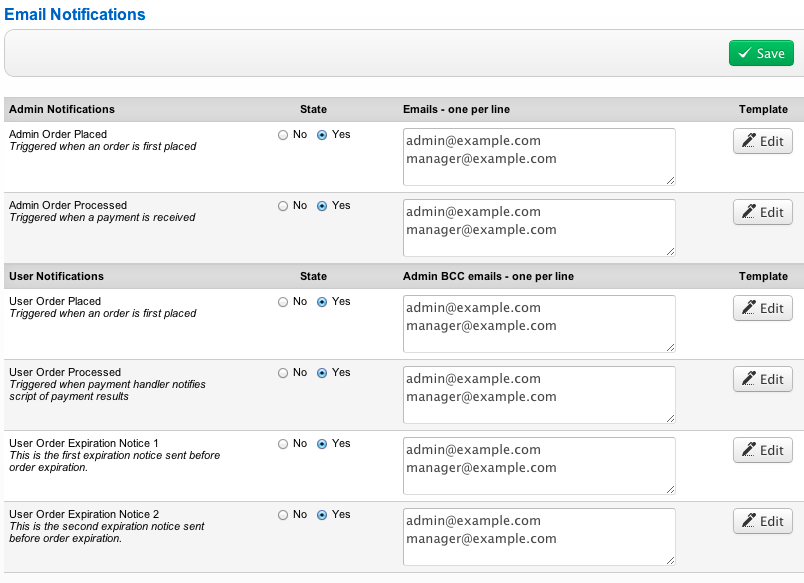Select Yes for Admin Order Processed
This screenshot has height=583, width=804.
click(322, 206)
